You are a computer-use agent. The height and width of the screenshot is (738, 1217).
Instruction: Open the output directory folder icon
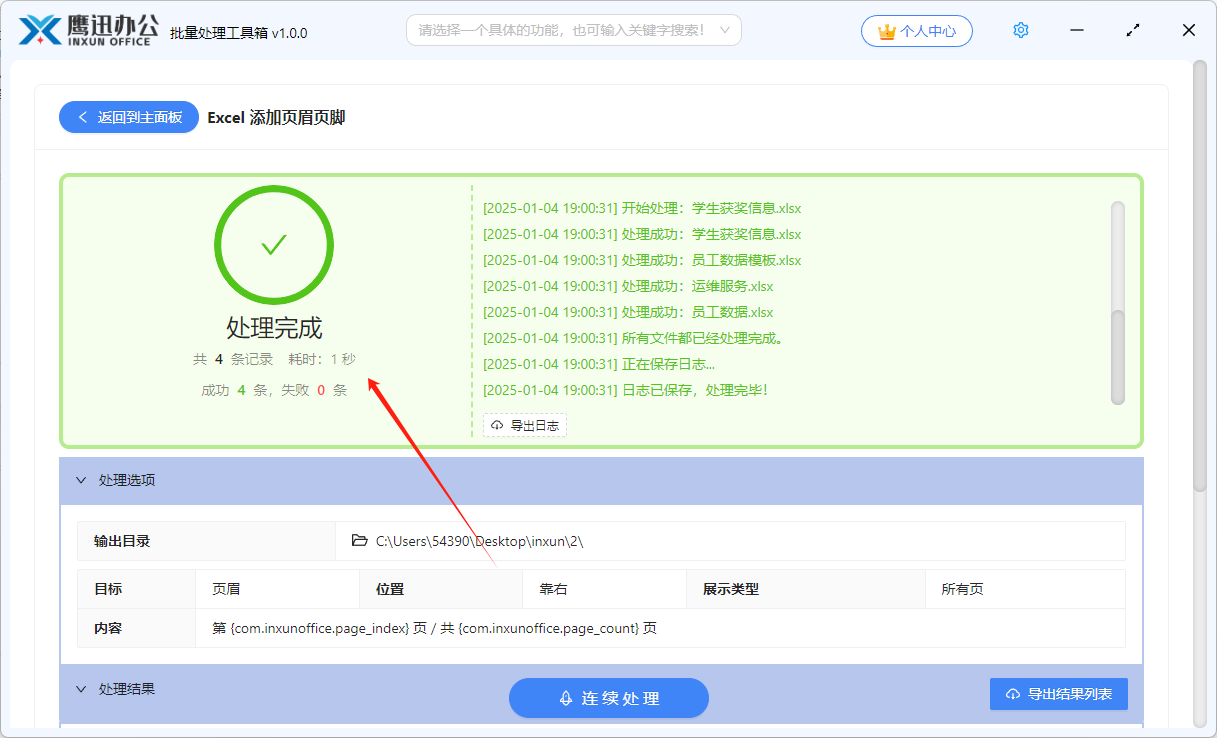[360, 541]
